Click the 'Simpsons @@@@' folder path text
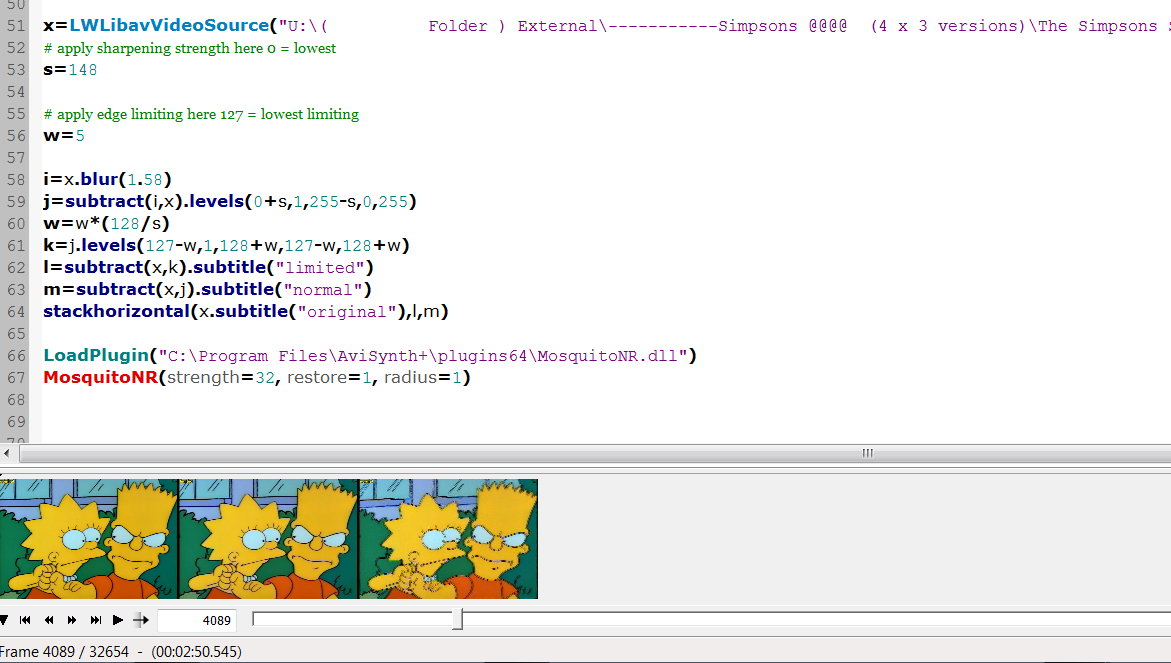The height and width of the screenshot is (663, 1171). (x=783, y=26)
